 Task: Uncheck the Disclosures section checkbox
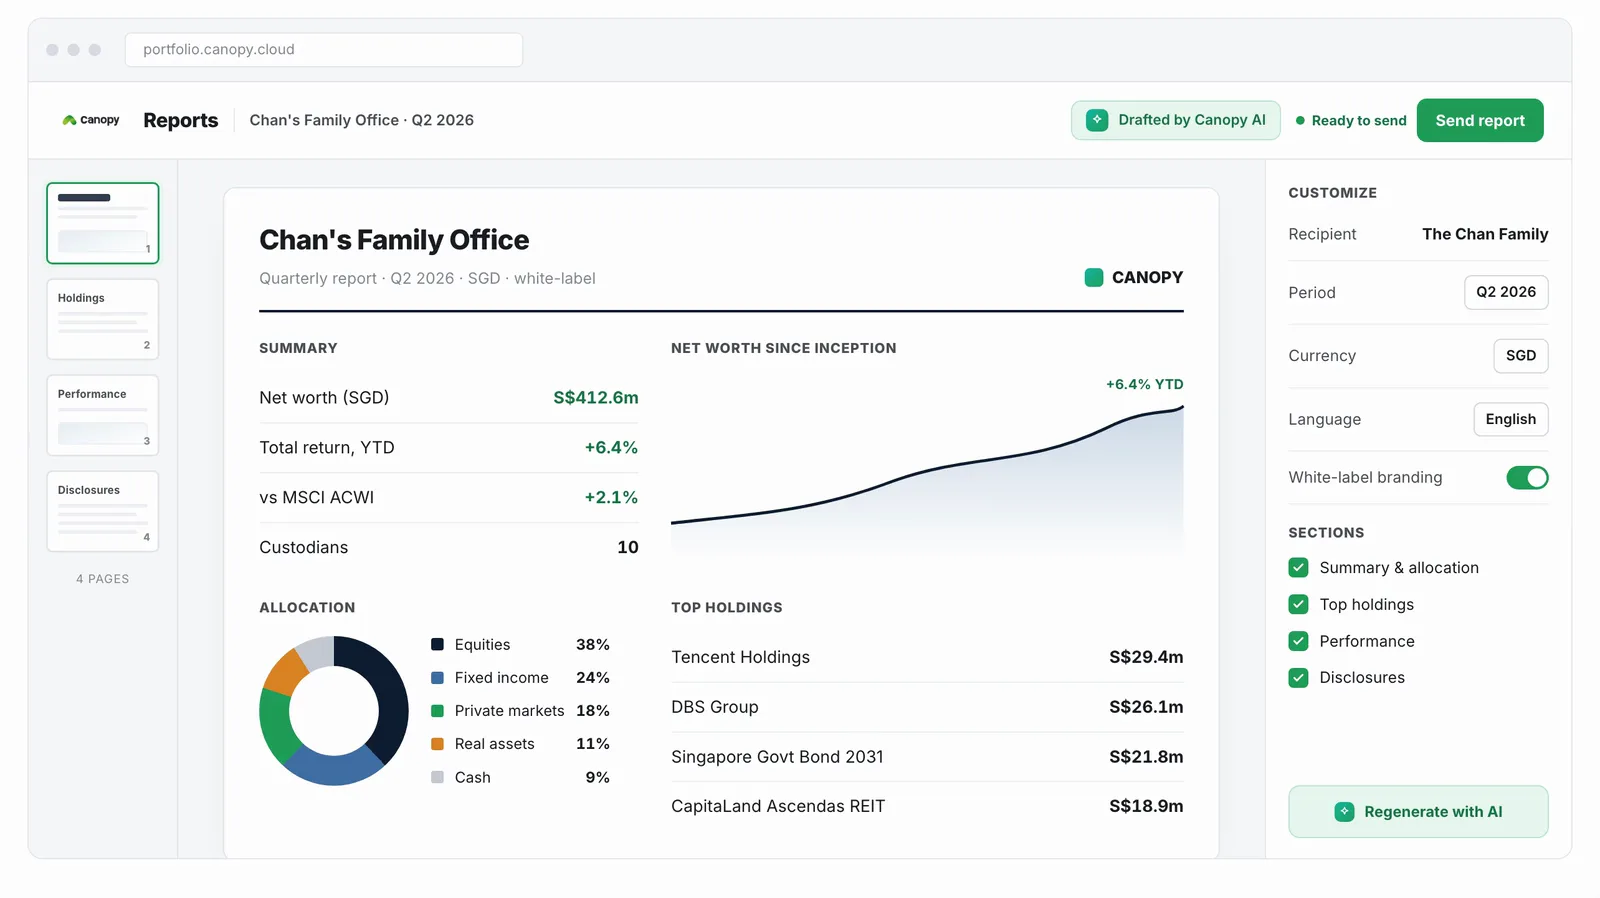(x=1298, y=678)
